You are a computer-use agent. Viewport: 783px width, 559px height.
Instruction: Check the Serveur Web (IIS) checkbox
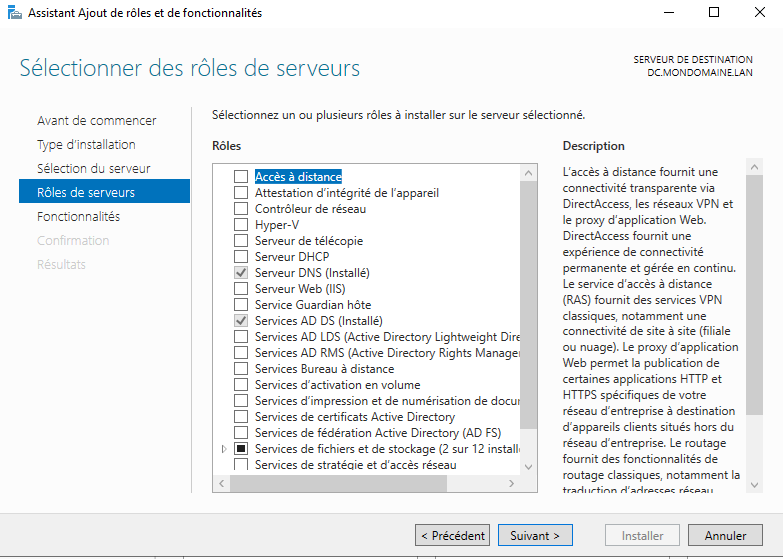tap(241, 288)
